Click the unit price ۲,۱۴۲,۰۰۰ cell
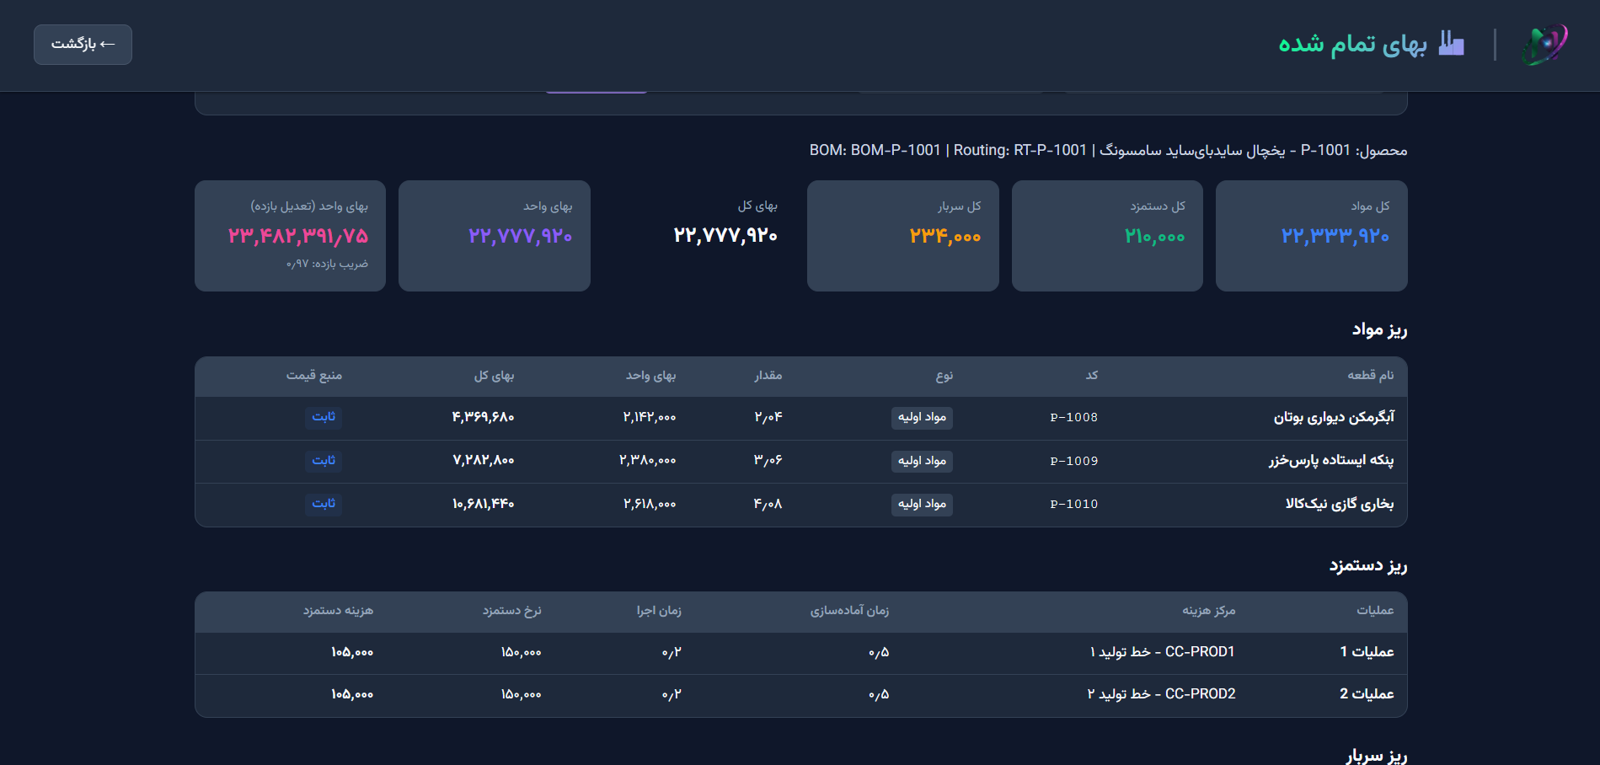 coord(649,417)
